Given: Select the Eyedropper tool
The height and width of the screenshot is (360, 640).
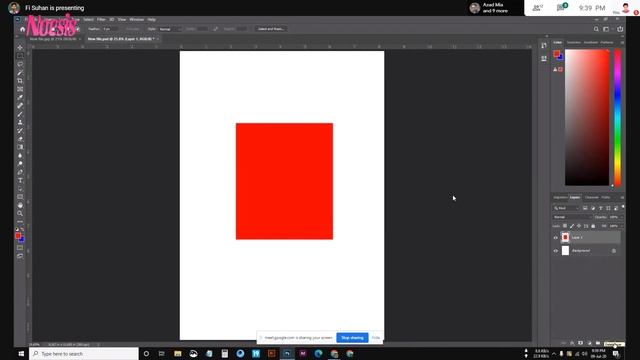Looking at the screenshot, I should (20, 98).
